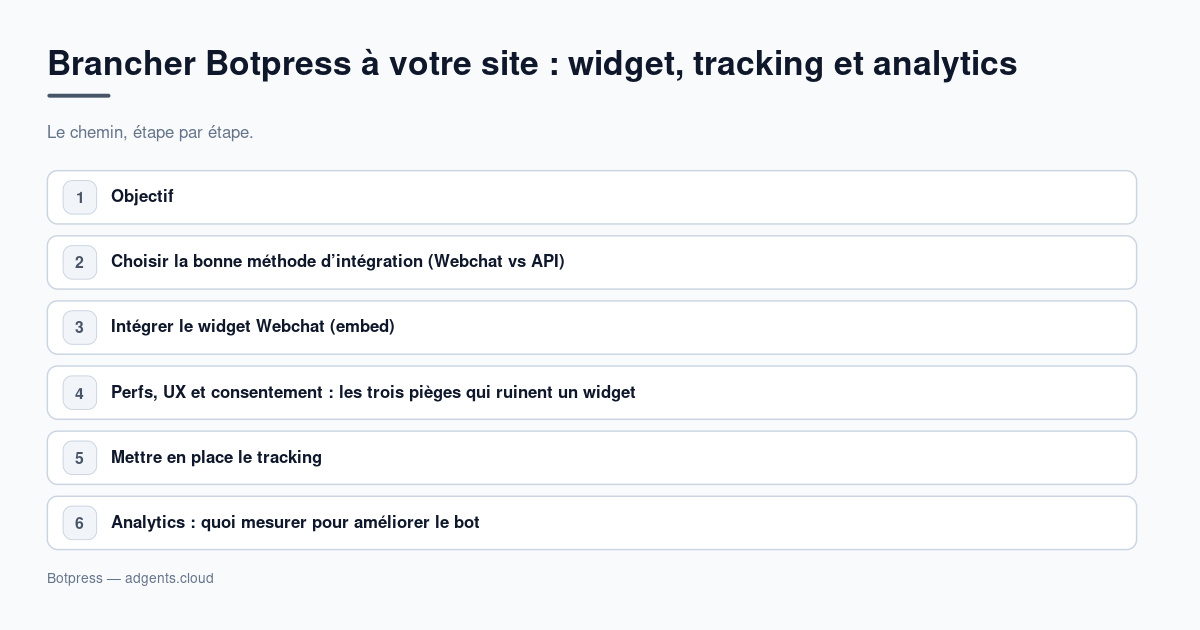Select the number 5 step badge
1200x630 pixels.
[x=80, y=458]
